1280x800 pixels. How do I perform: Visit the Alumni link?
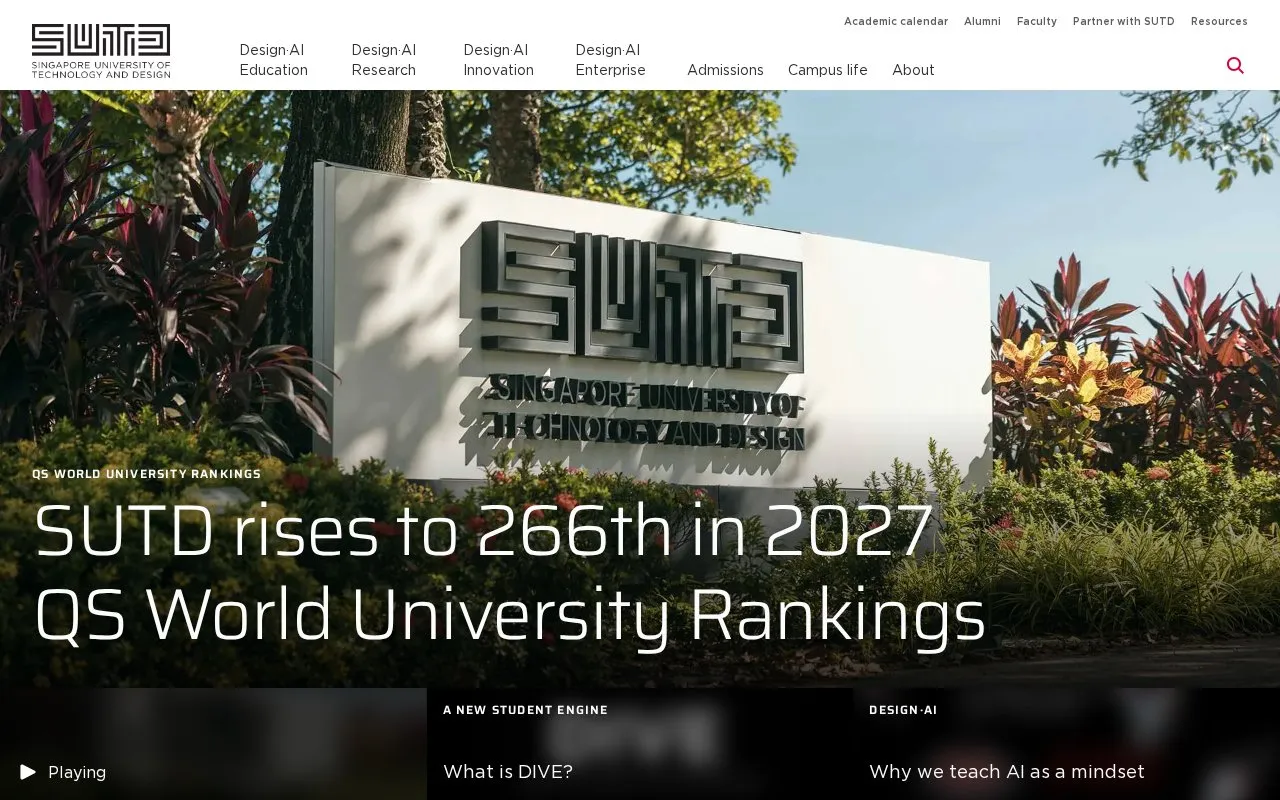coord(982,21)
